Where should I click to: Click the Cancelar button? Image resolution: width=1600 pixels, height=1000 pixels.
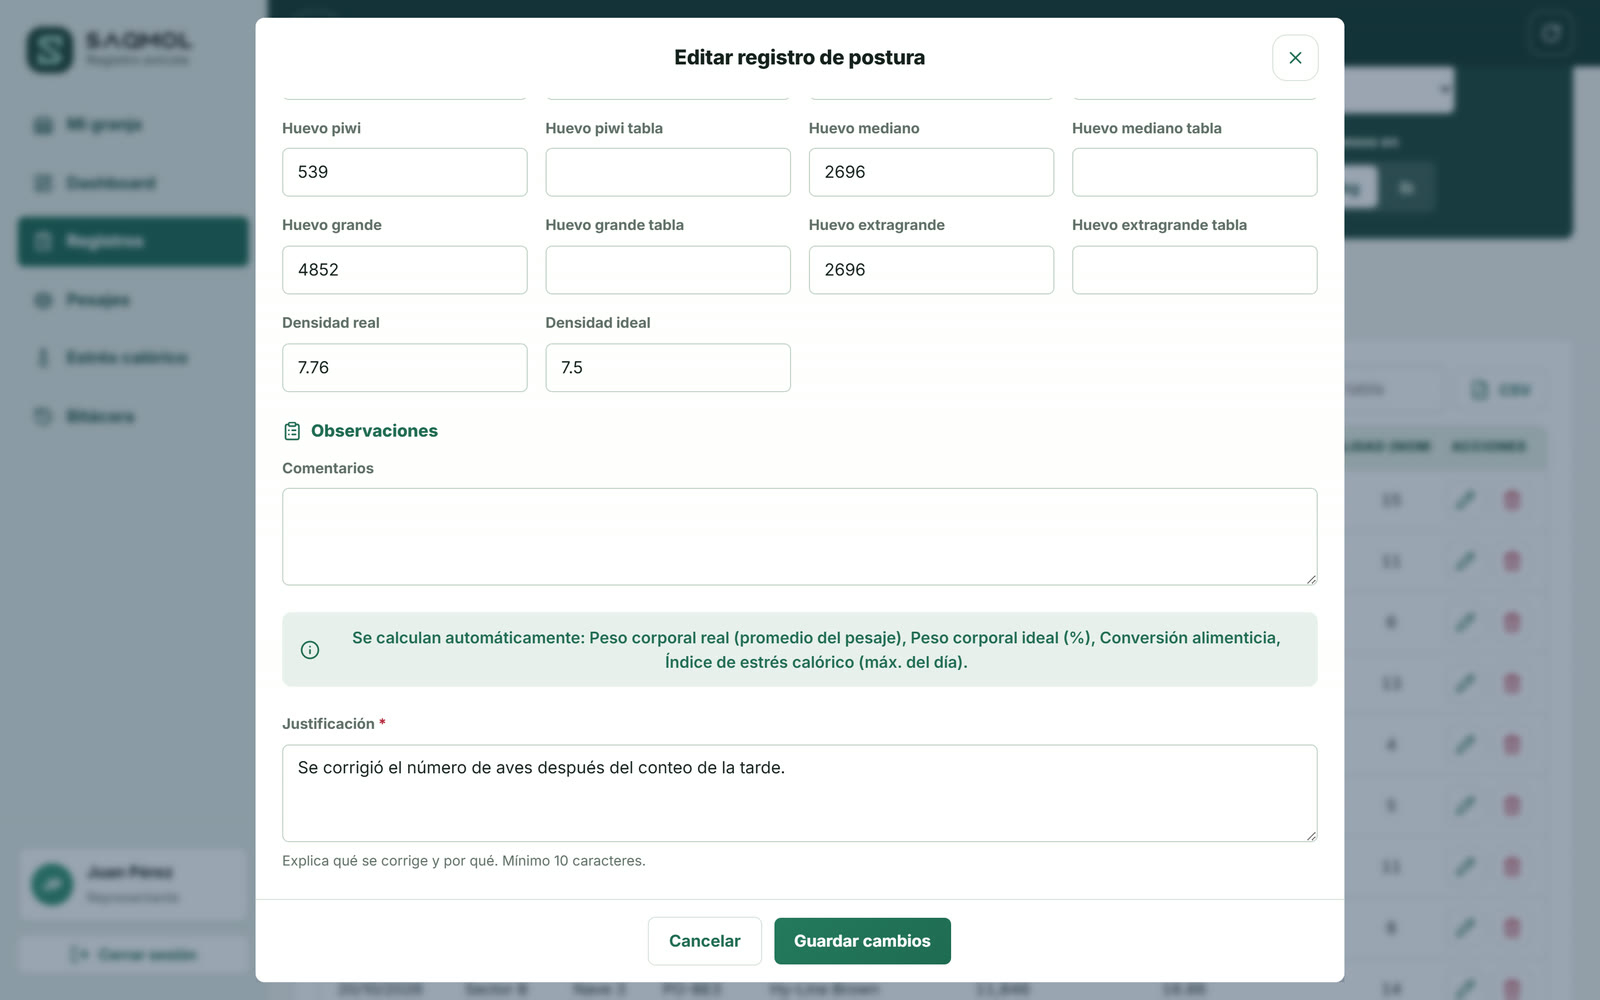(x=705, y=941)
